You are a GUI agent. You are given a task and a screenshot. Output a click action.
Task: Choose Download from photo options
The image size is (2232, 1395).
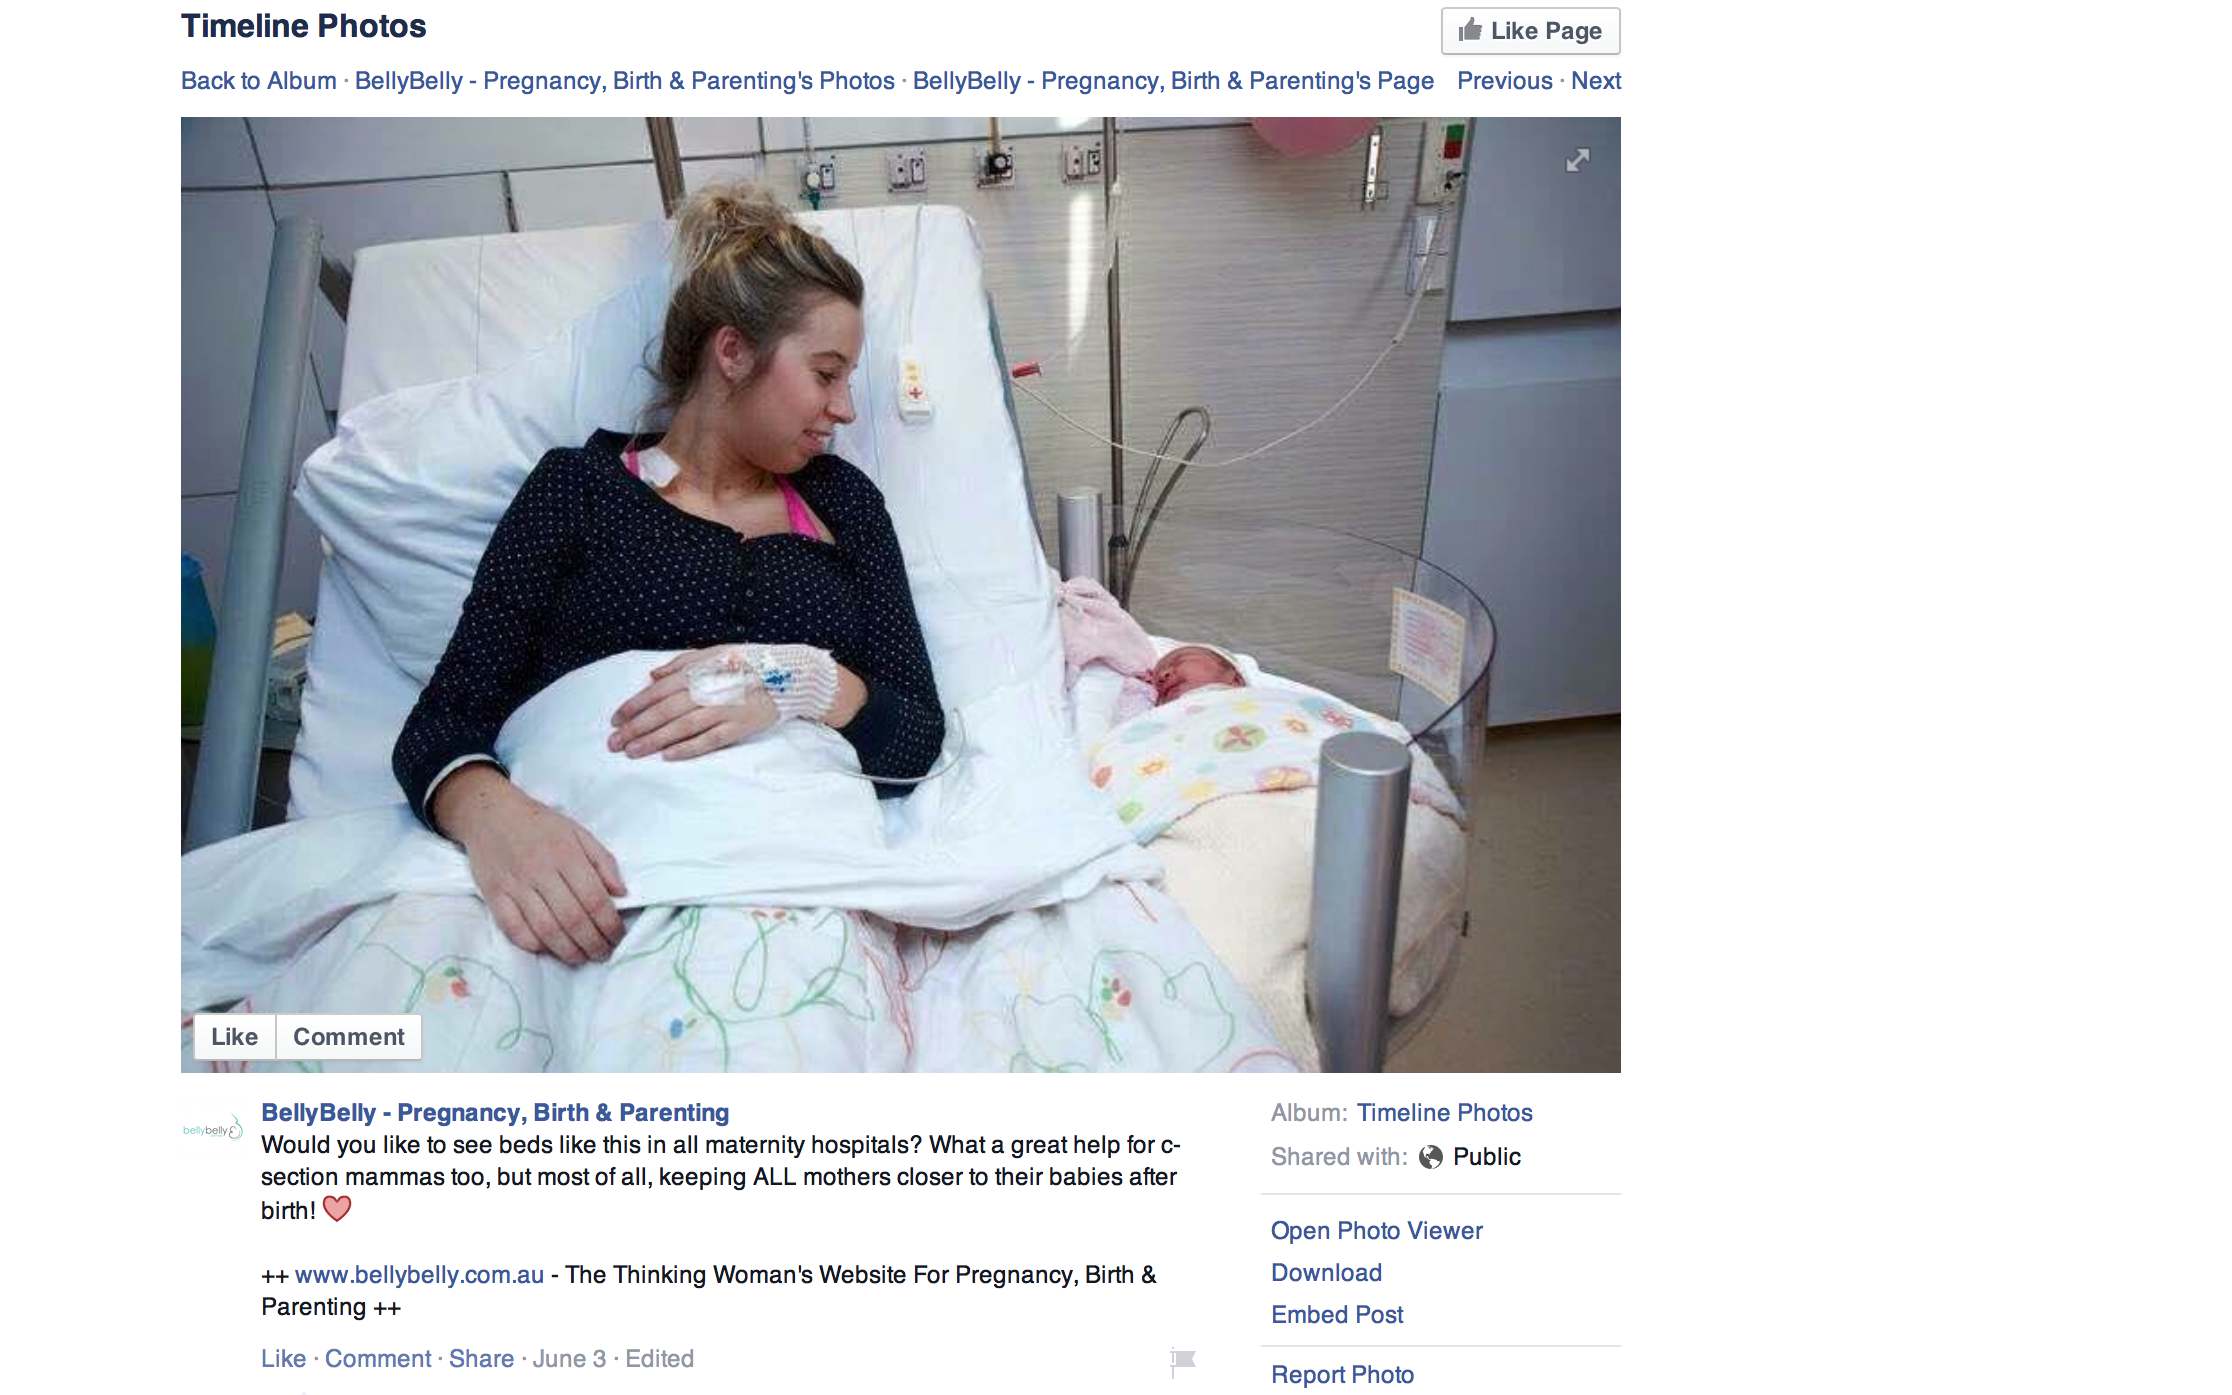point(1326,1273)
